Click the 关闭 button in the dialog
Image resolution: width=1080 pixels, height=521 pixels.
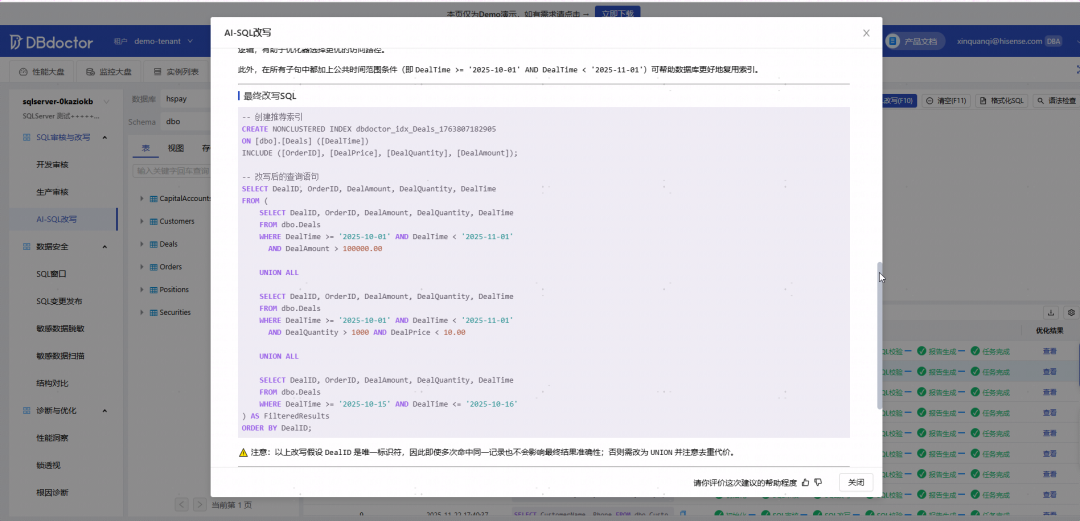point(856,482)
